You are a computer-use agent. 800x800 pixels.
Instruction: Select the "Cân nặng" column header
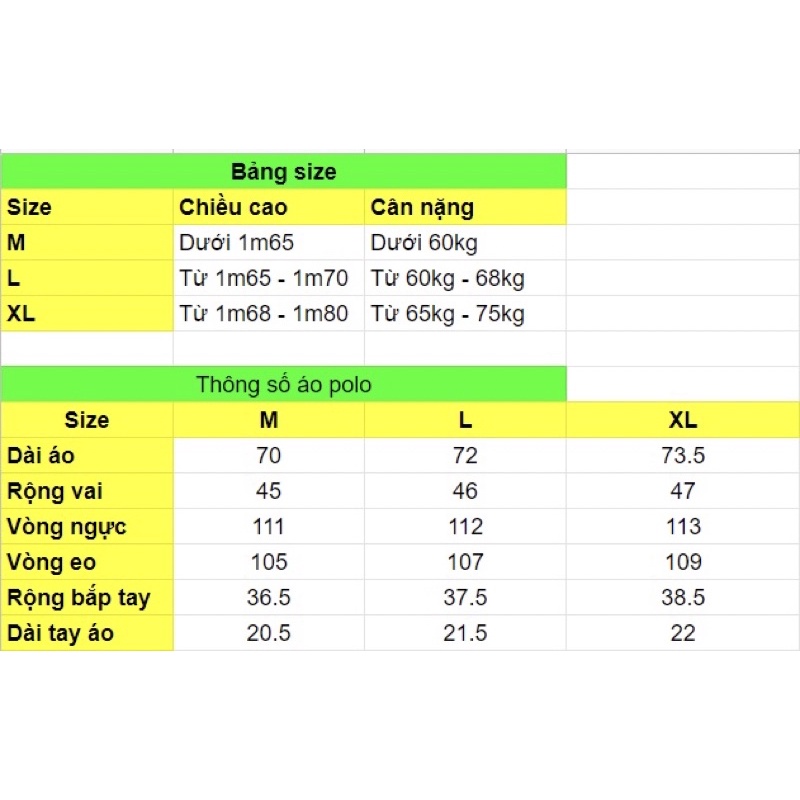[x=422, y=208]
